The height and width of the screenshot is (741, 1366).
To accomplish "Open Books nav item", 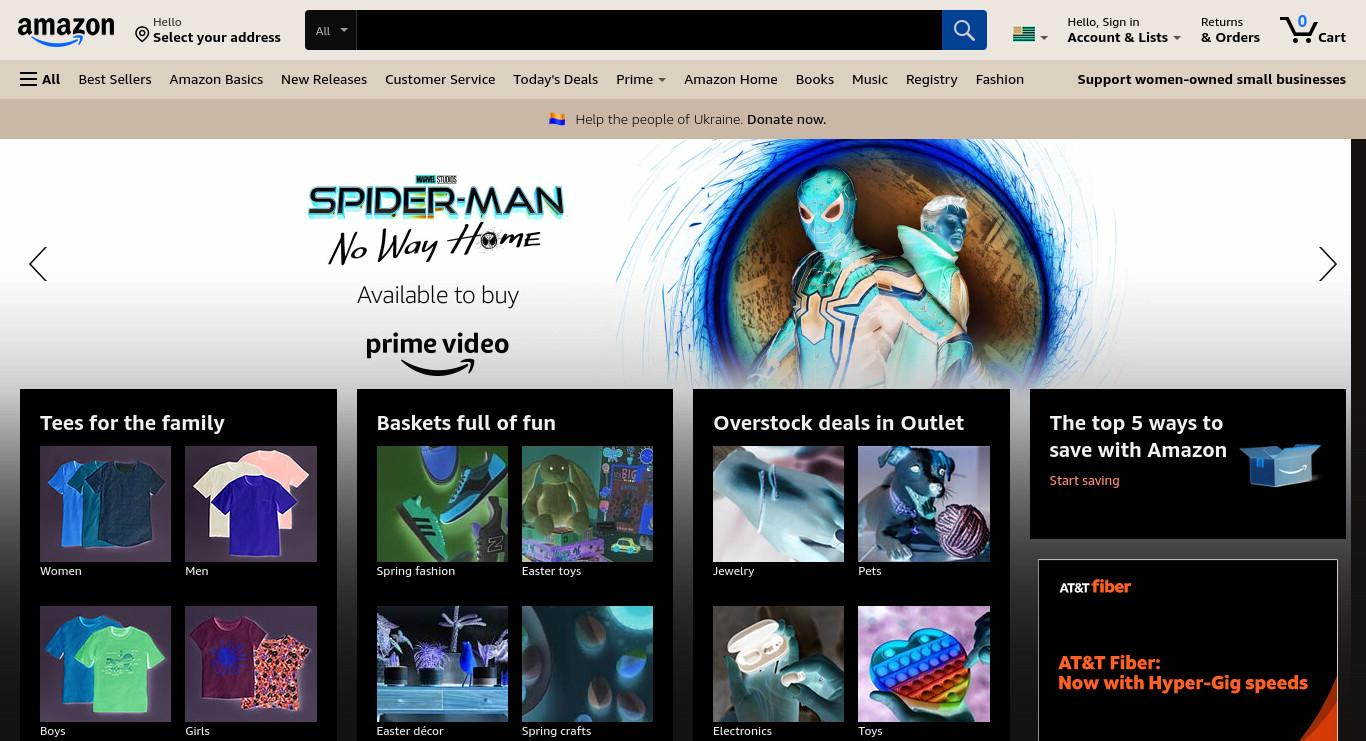I will [815, 79].
